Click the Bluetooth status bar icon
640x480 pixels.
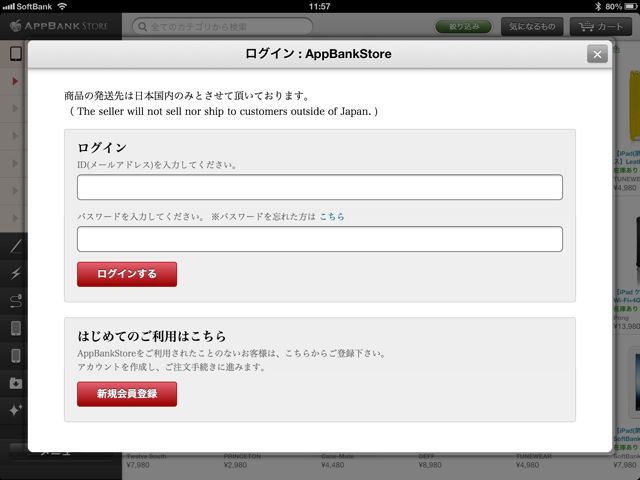pos(598,6)
